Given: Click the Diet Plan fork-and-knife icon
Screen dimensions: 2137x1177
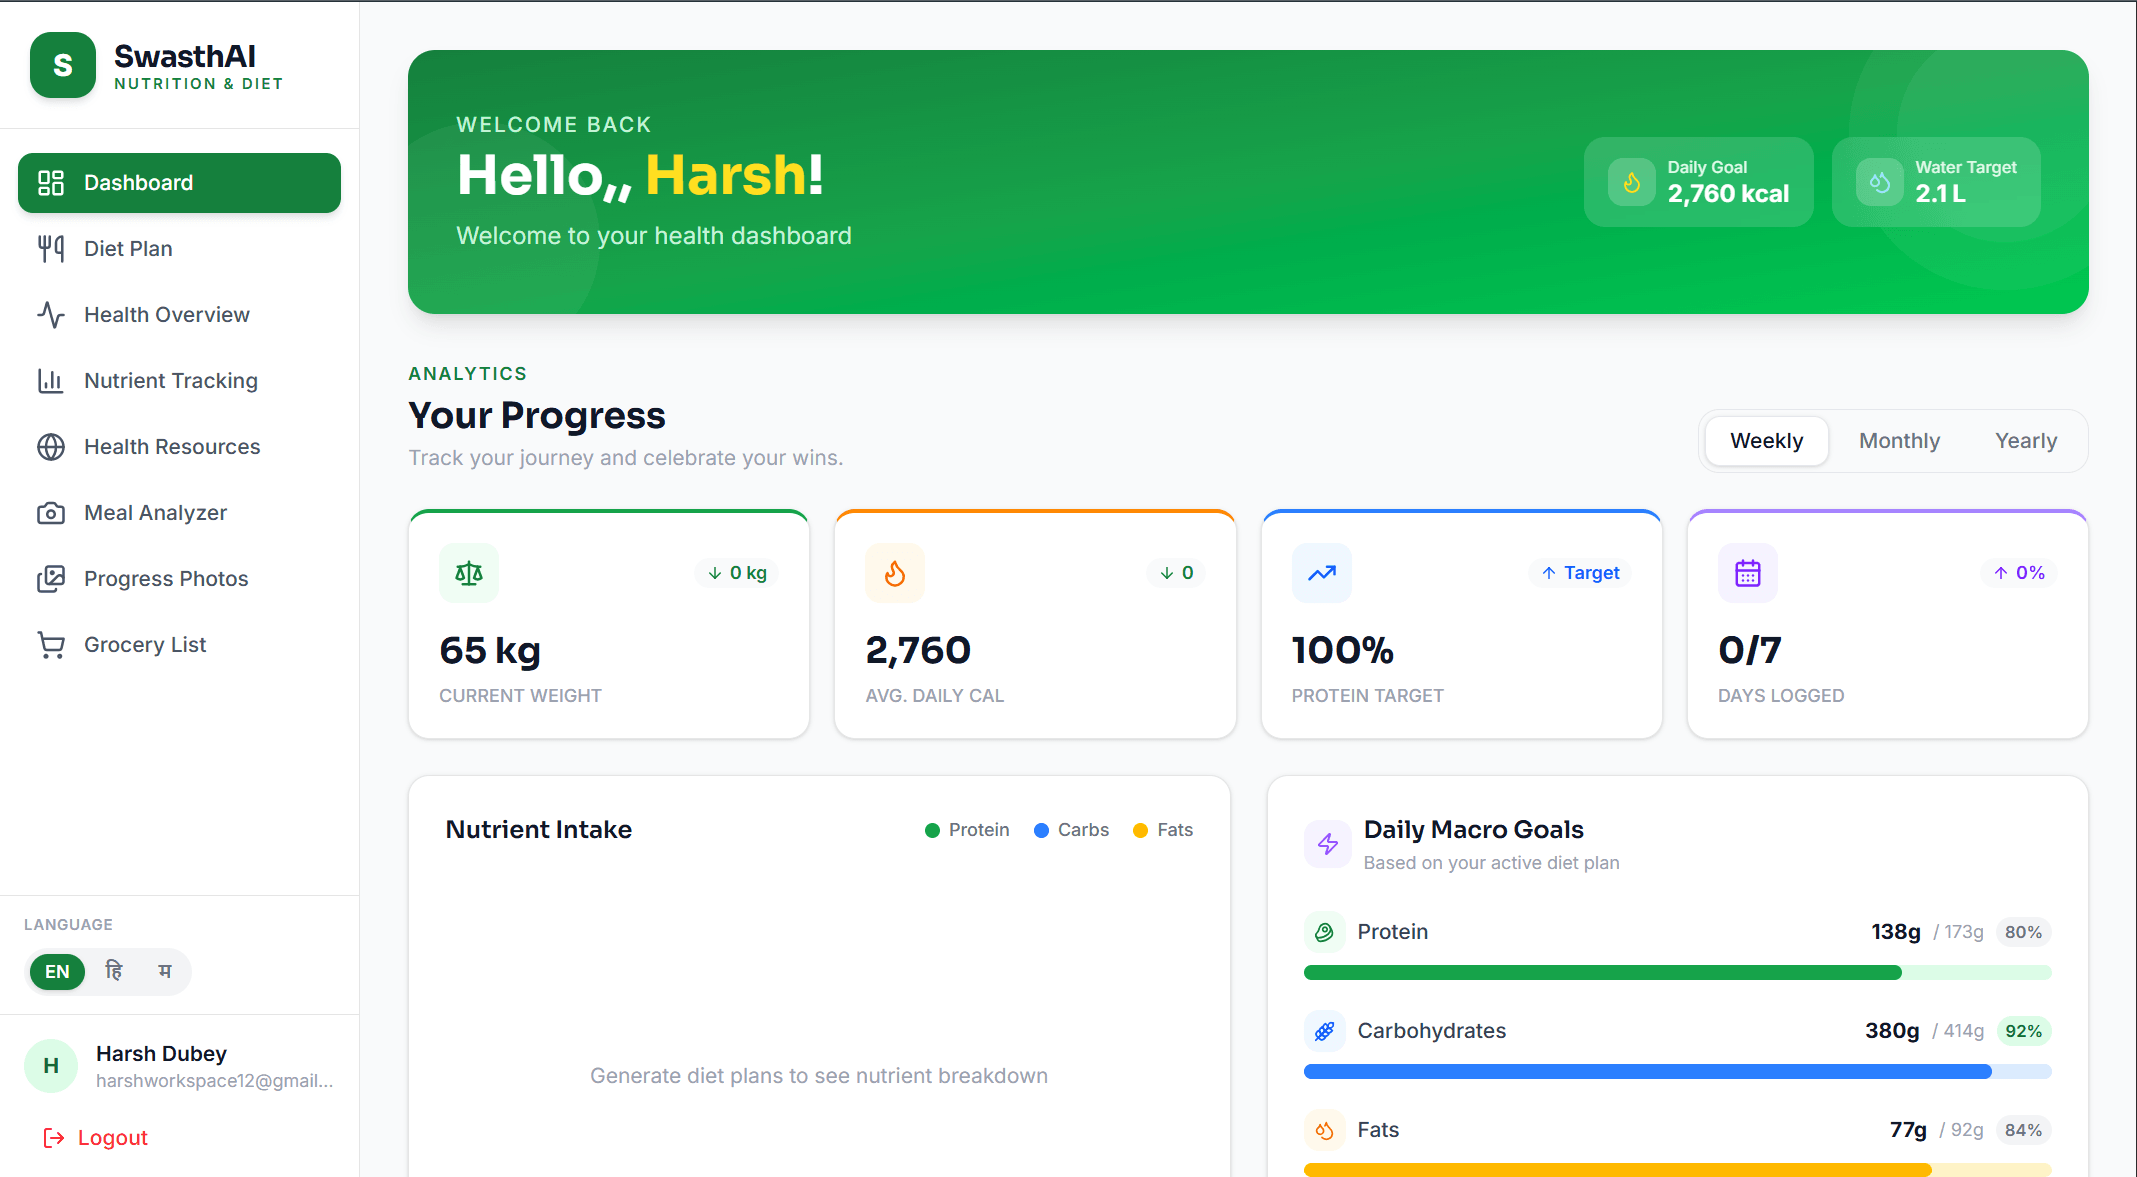Looking at the screenshot, I should point(51,248).
